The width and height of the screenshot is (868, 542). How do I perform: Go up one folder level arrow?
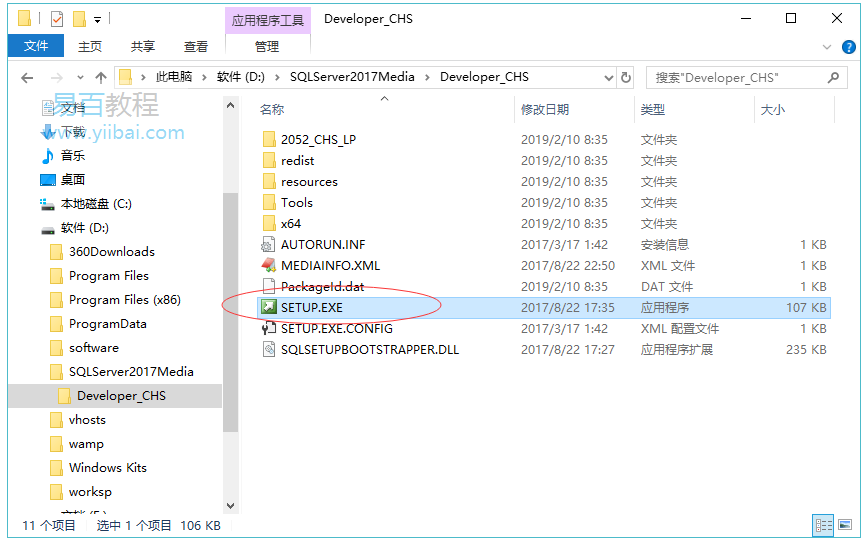[101, 78]
